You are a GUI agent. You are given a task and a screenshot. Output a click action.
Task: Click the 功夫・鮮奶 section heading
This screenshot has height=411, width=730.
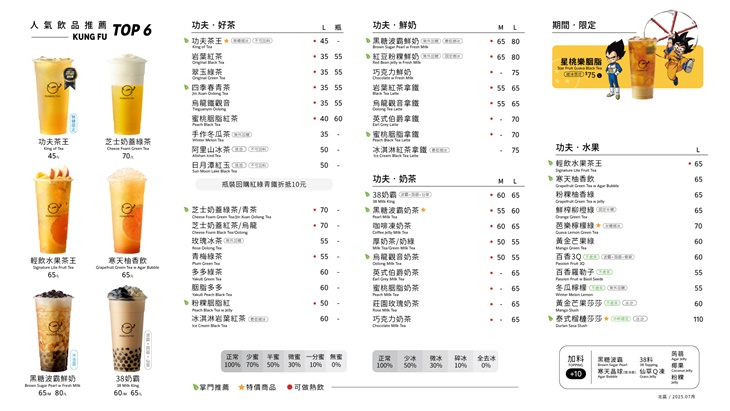pyautogui.click(x=394, y=25)
